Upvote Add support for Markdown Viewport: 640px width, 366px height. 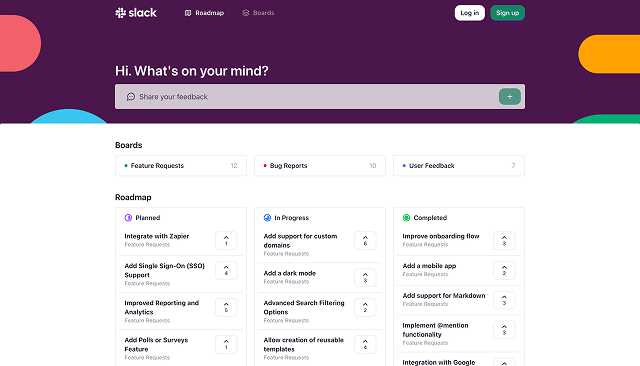click(x=504, y=300)
